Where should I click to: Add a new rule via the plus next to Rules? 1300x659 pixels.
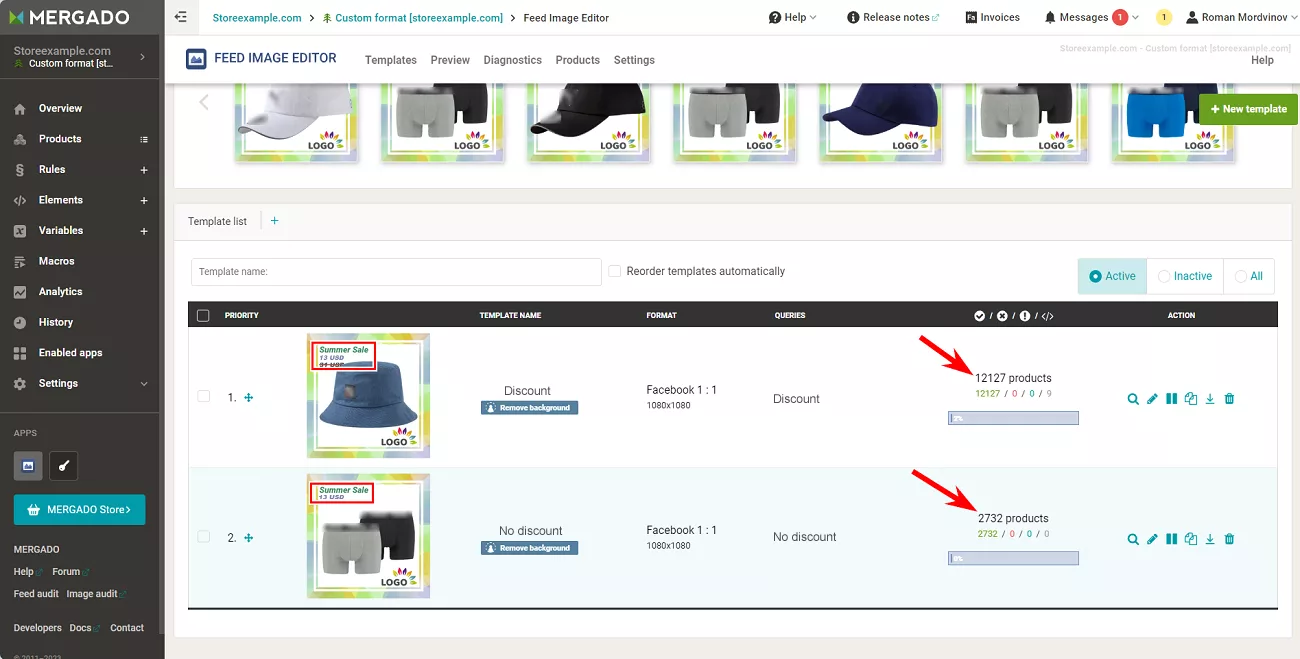pyautogui.click(x=144, y=170)
